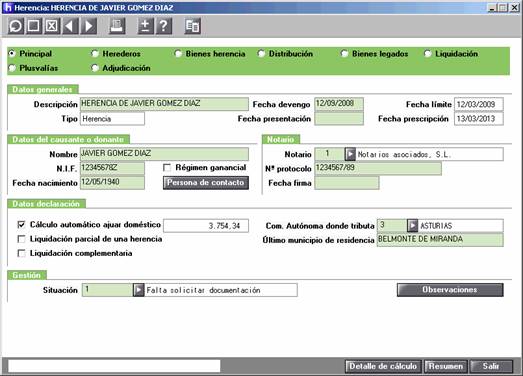This screenshot has height=376, width=523.
Task: Click the white status bar text box
Action: (x=114, y=366)
